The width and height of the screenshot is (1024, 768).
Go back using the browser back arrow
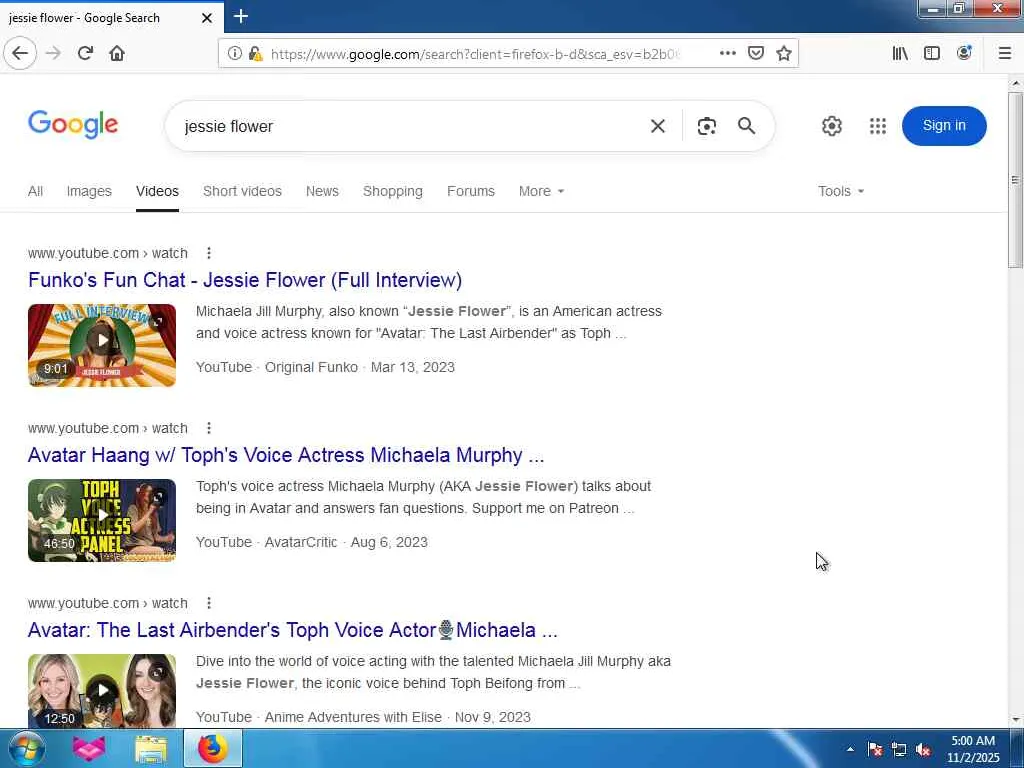(20, 53)
